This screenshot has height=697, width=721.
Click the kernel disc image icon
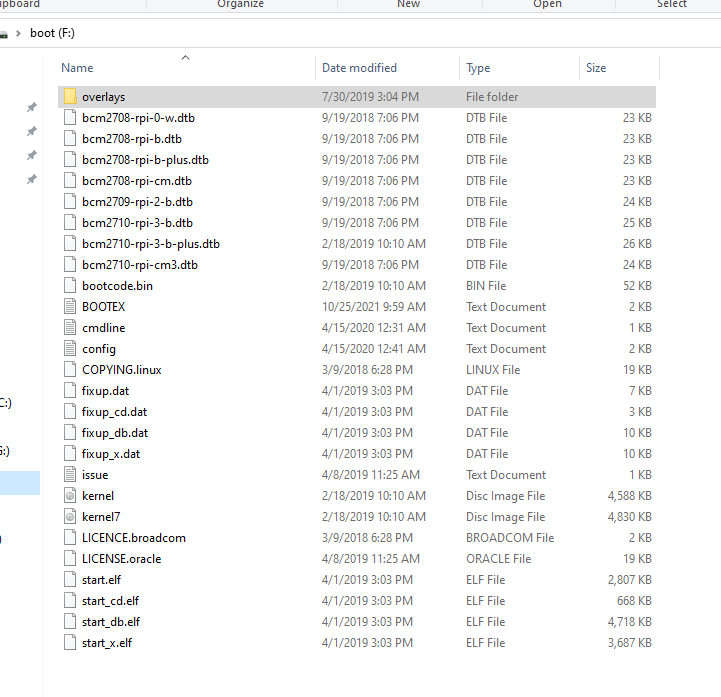click(69, 496)
